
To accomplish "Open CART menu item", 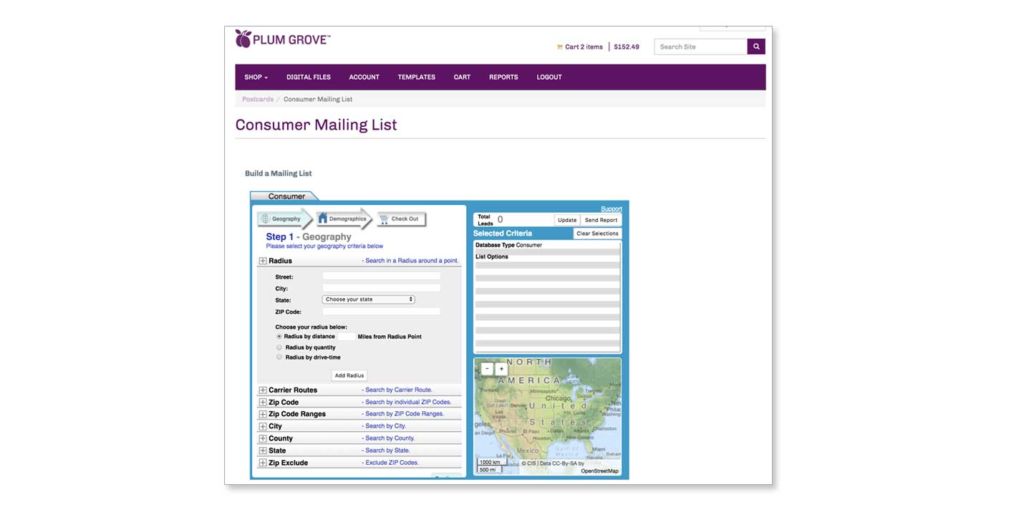I will 462,77.
